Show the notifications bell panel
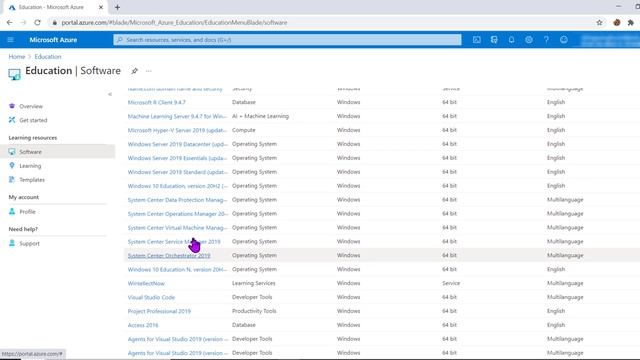 [x=511, y=40]
